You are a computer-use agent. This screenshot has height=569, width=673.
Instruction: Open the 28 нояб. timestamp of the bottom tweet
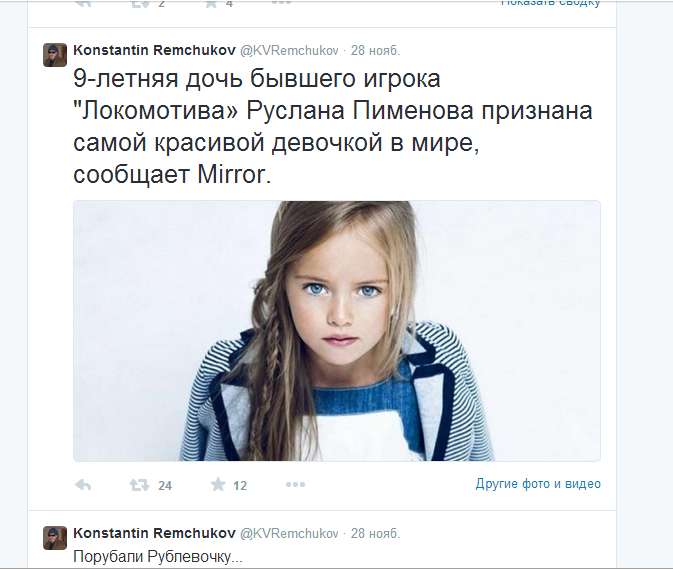coord(376,533)
